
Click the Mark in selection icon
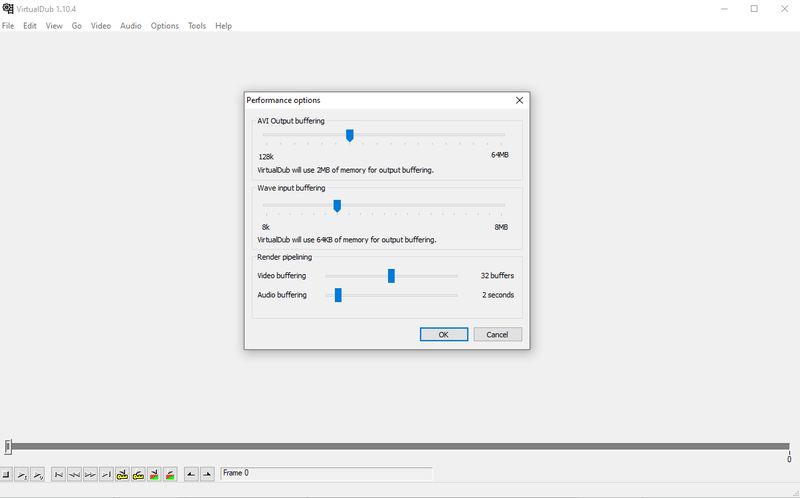pos(191,474)
